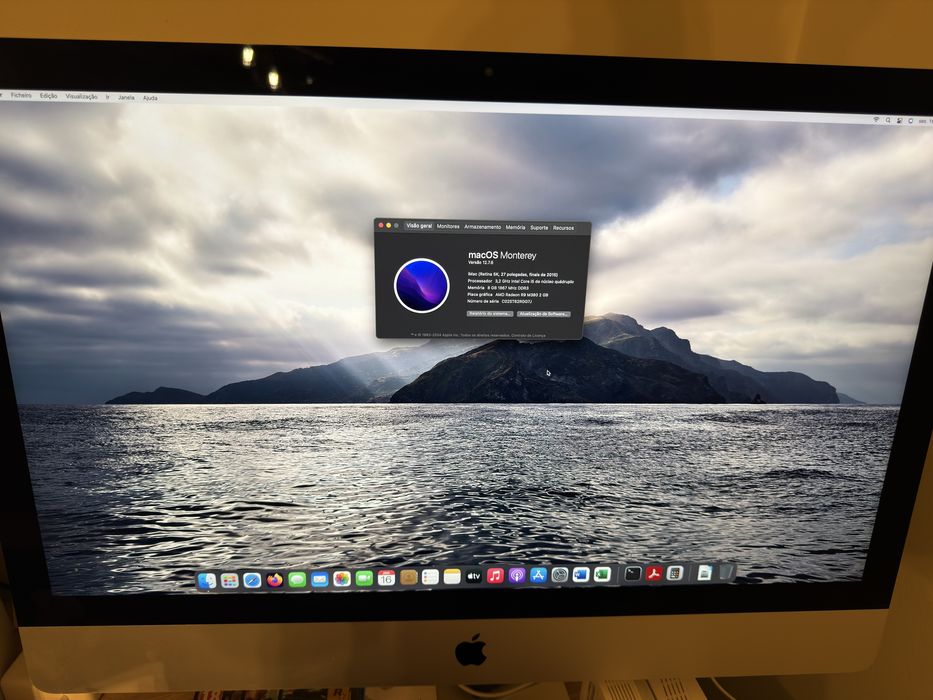This screenshot has height=700, width=933.
Task: Open Contacts app in the Dock
Action: coord(409,577)
